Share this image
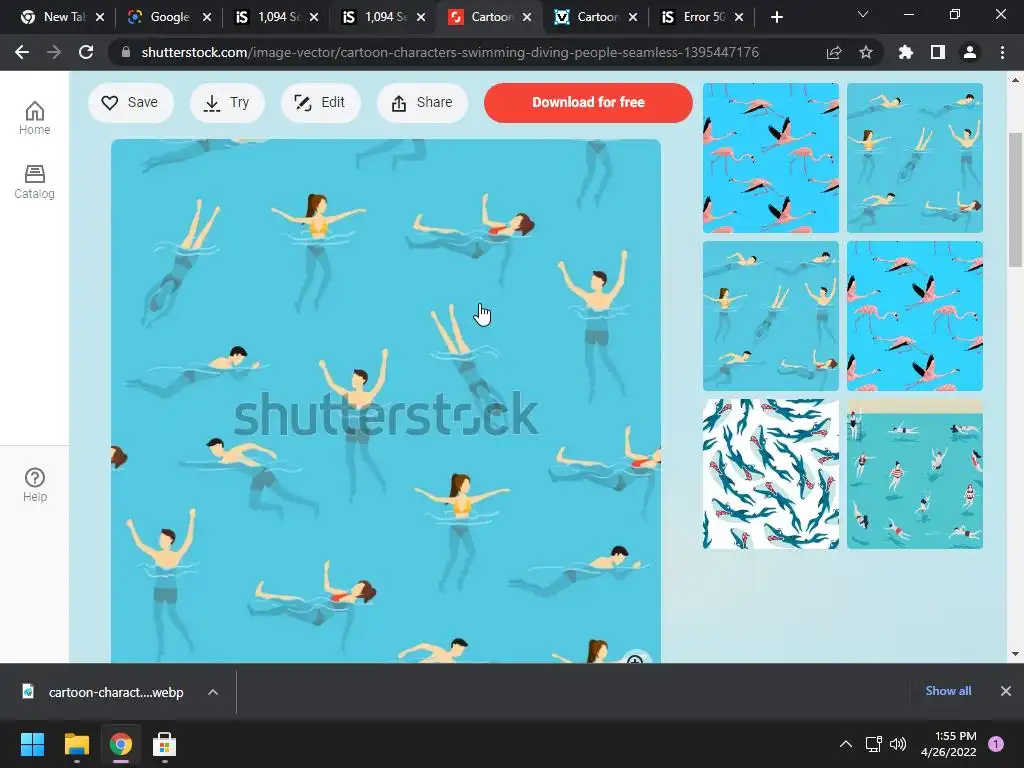 [422, 103]
